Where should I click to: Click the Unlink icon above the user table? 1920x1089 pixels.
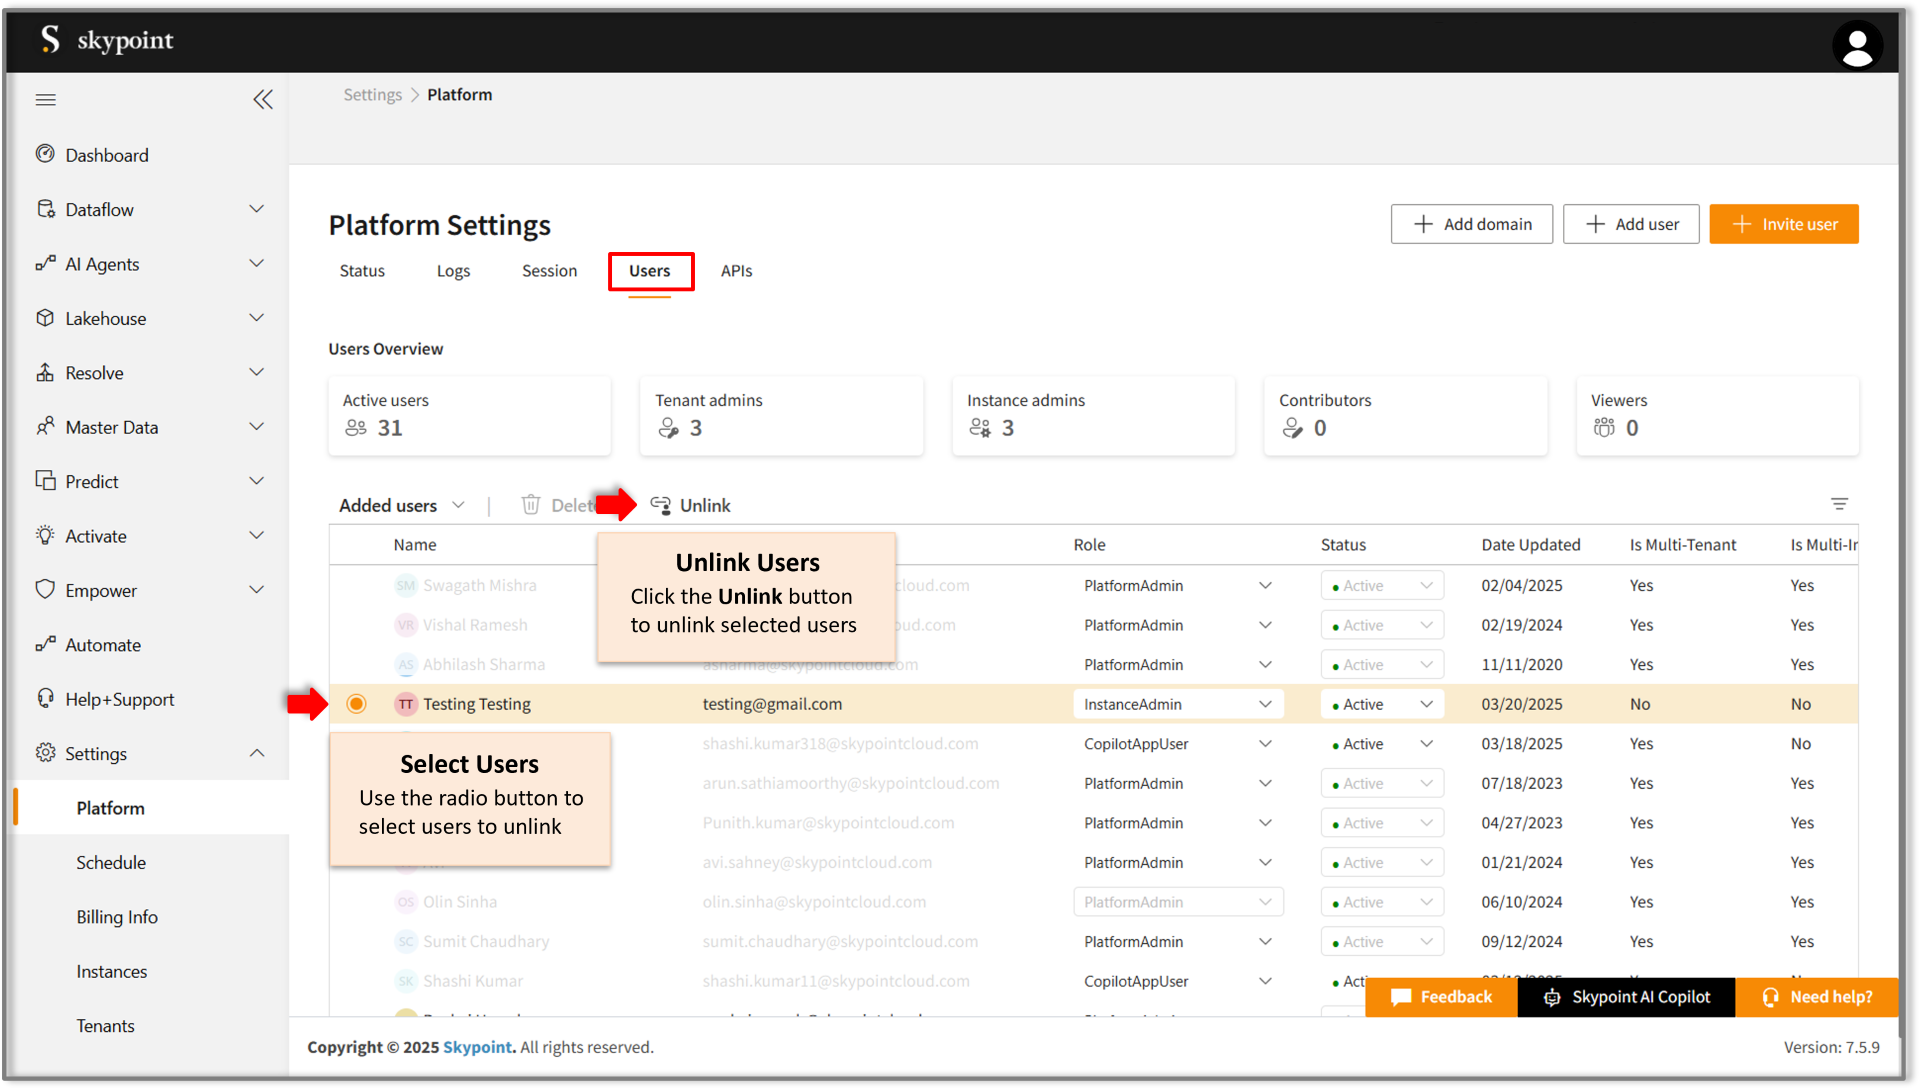[660, 505]
